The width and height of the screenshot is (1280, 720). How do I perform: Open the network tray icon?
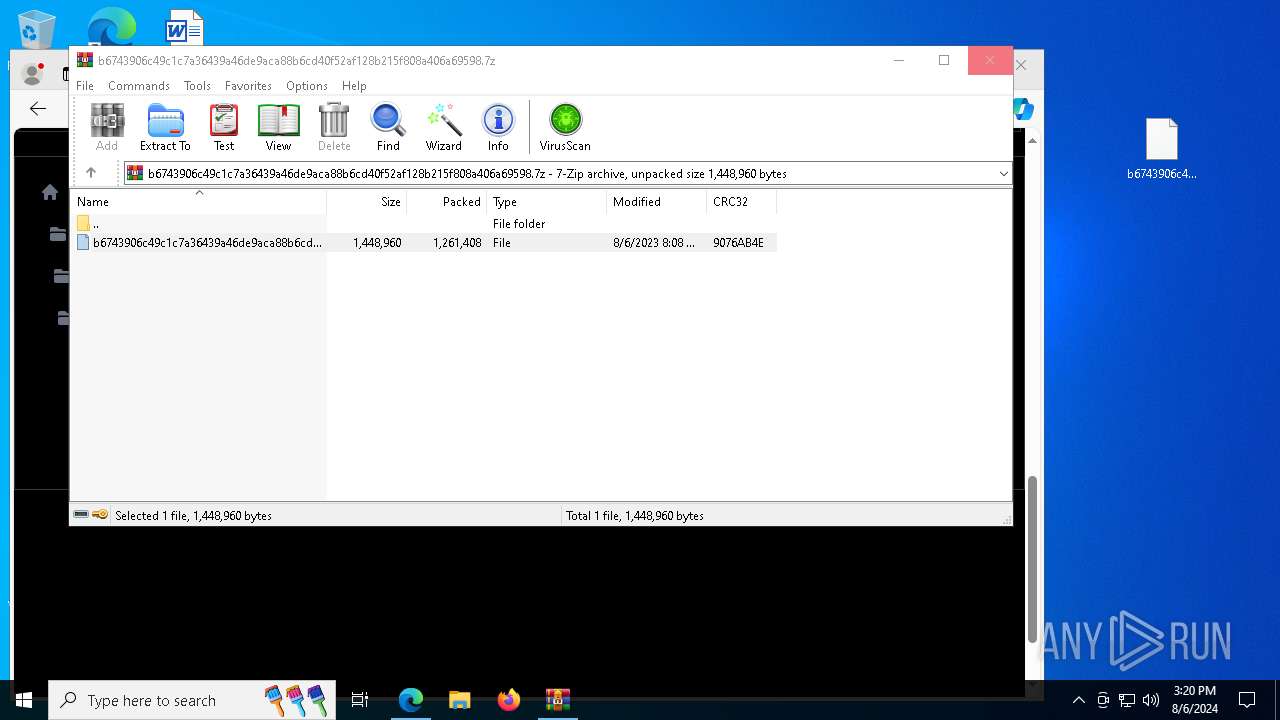coord(1127,700)
